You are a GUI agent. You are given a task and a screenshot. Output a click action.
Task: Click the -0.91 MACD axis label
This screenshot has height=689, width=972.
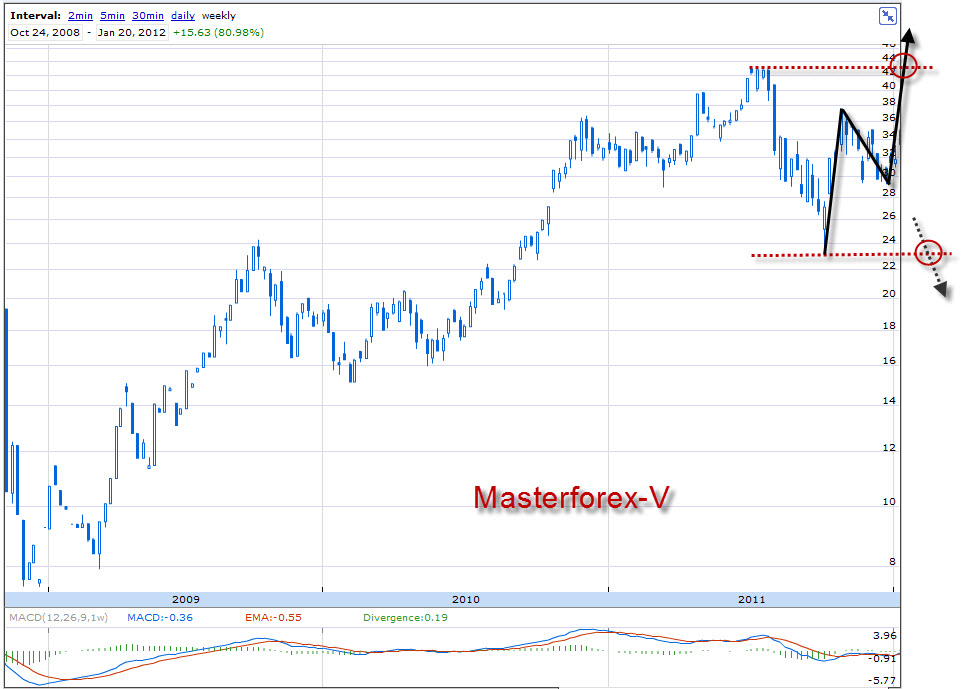point(884,659)
